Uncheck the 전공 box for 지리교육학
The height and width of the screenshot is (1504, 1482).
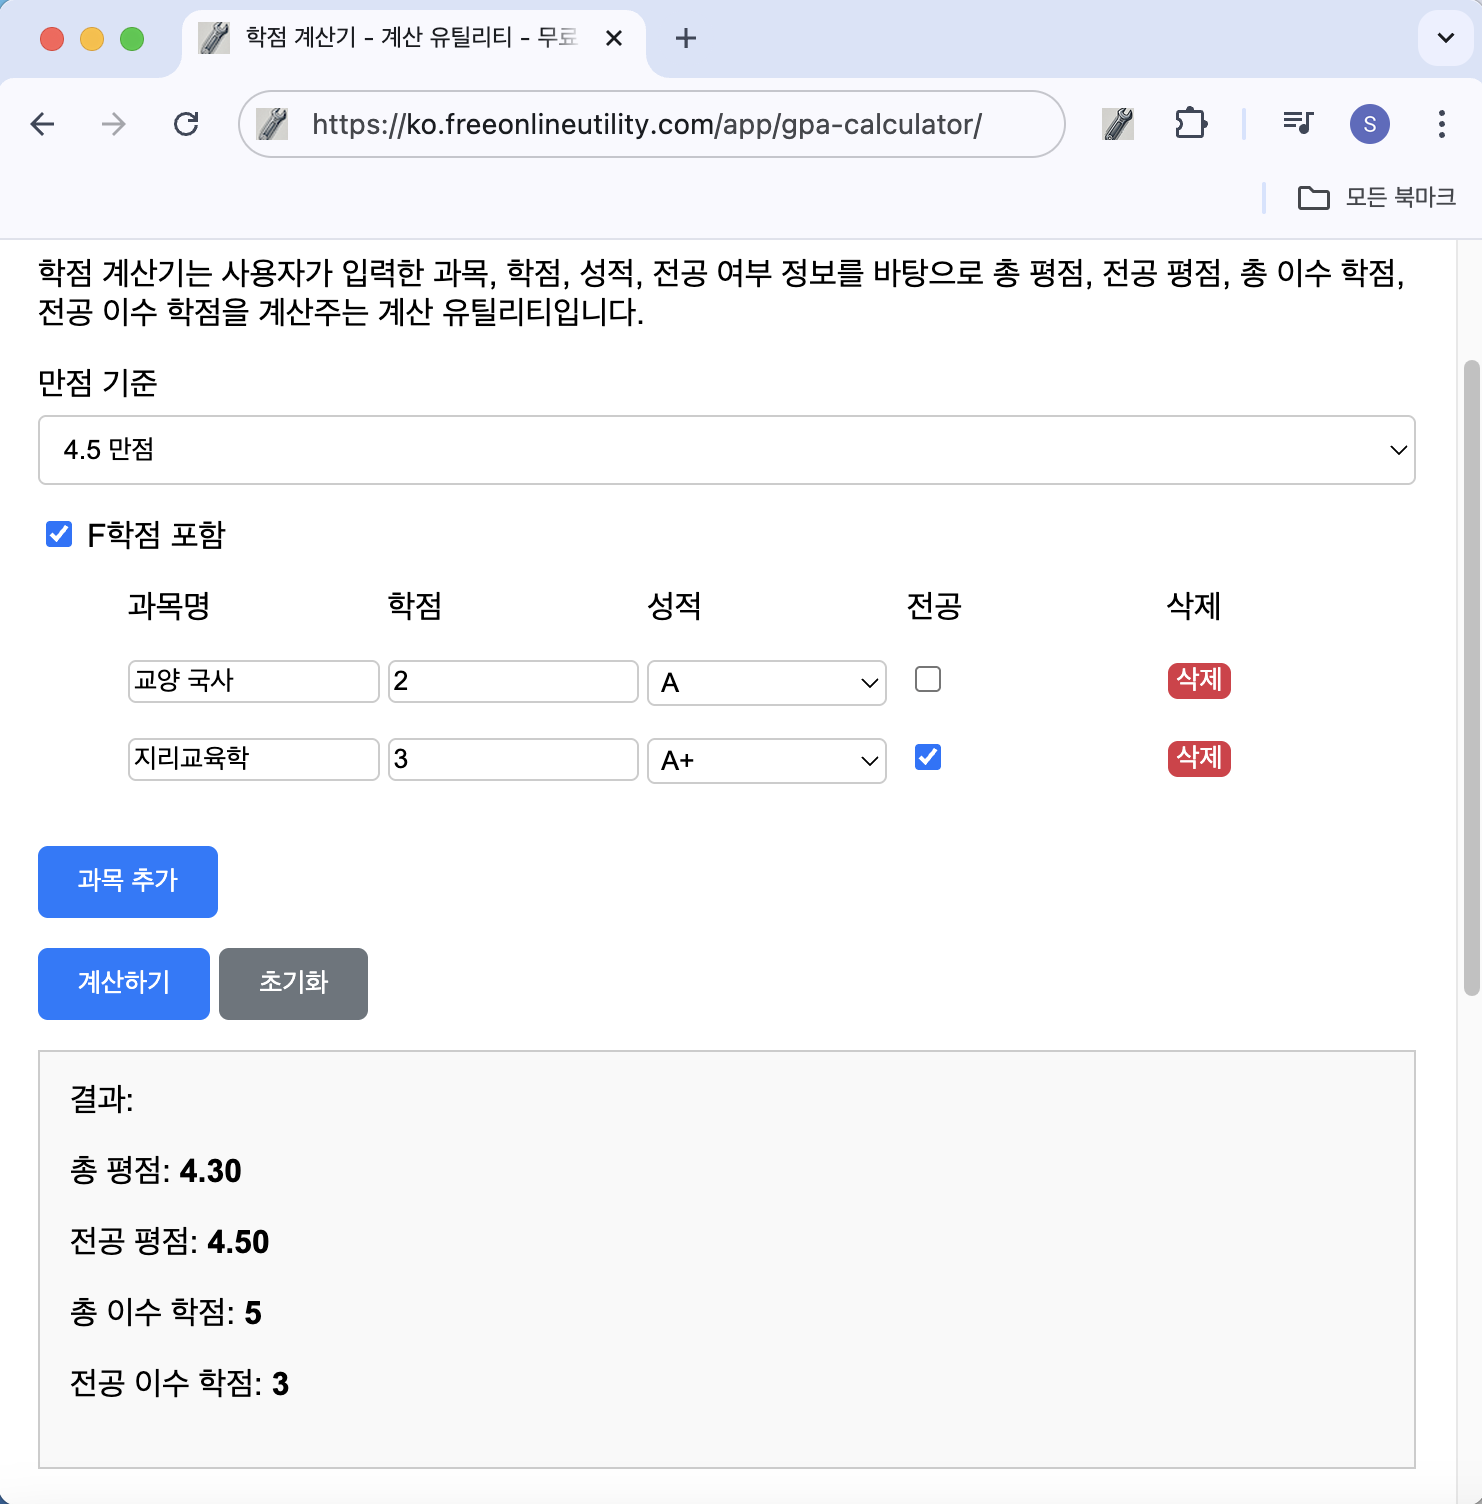[x=928, y=758]
